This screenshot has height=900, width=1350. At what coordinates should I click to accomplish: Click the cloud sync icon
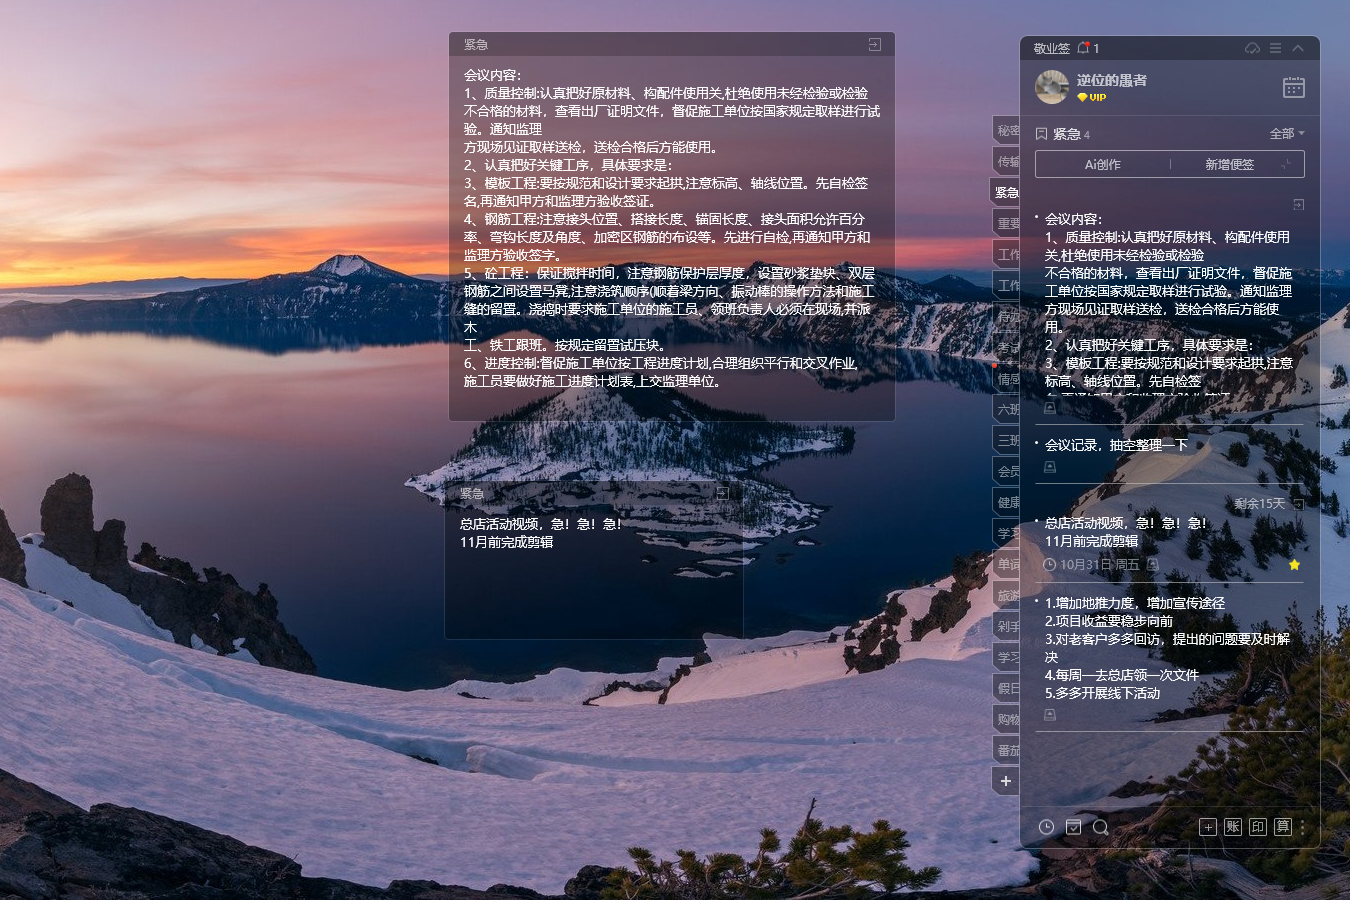pyautogui.click(x=1252, y=48)
